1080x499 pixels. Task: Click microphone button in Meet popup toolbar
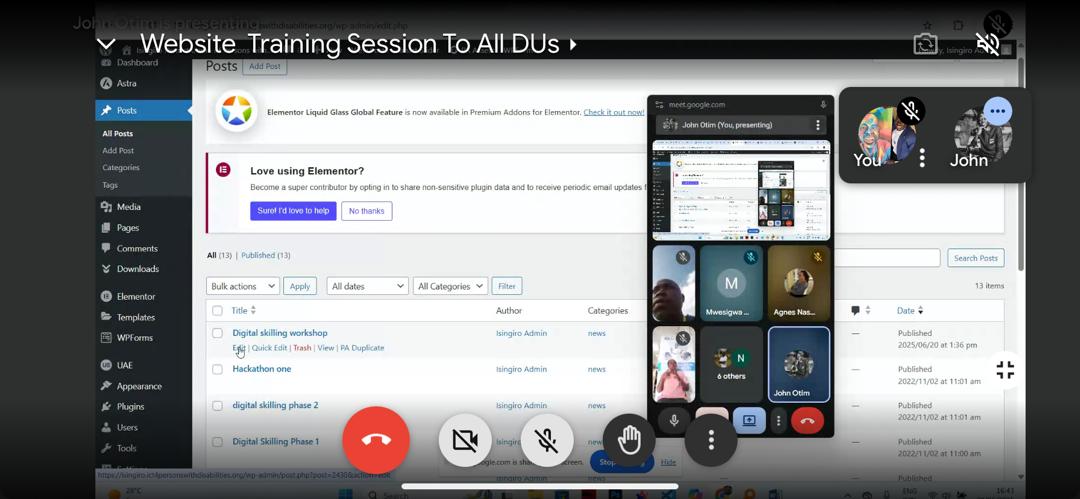674,420
